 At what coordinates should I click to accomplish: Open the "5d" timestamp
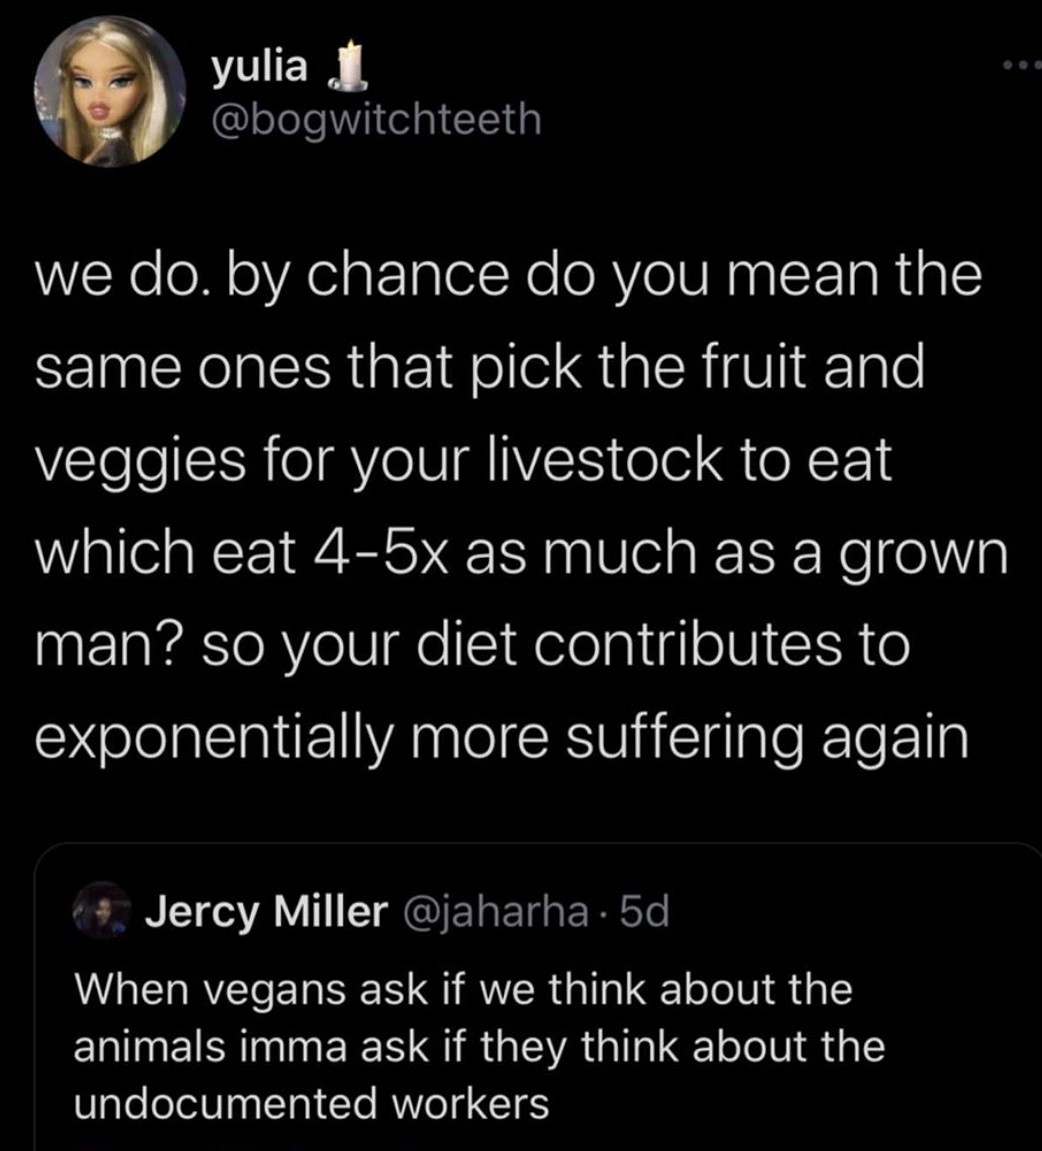point(644,912)
